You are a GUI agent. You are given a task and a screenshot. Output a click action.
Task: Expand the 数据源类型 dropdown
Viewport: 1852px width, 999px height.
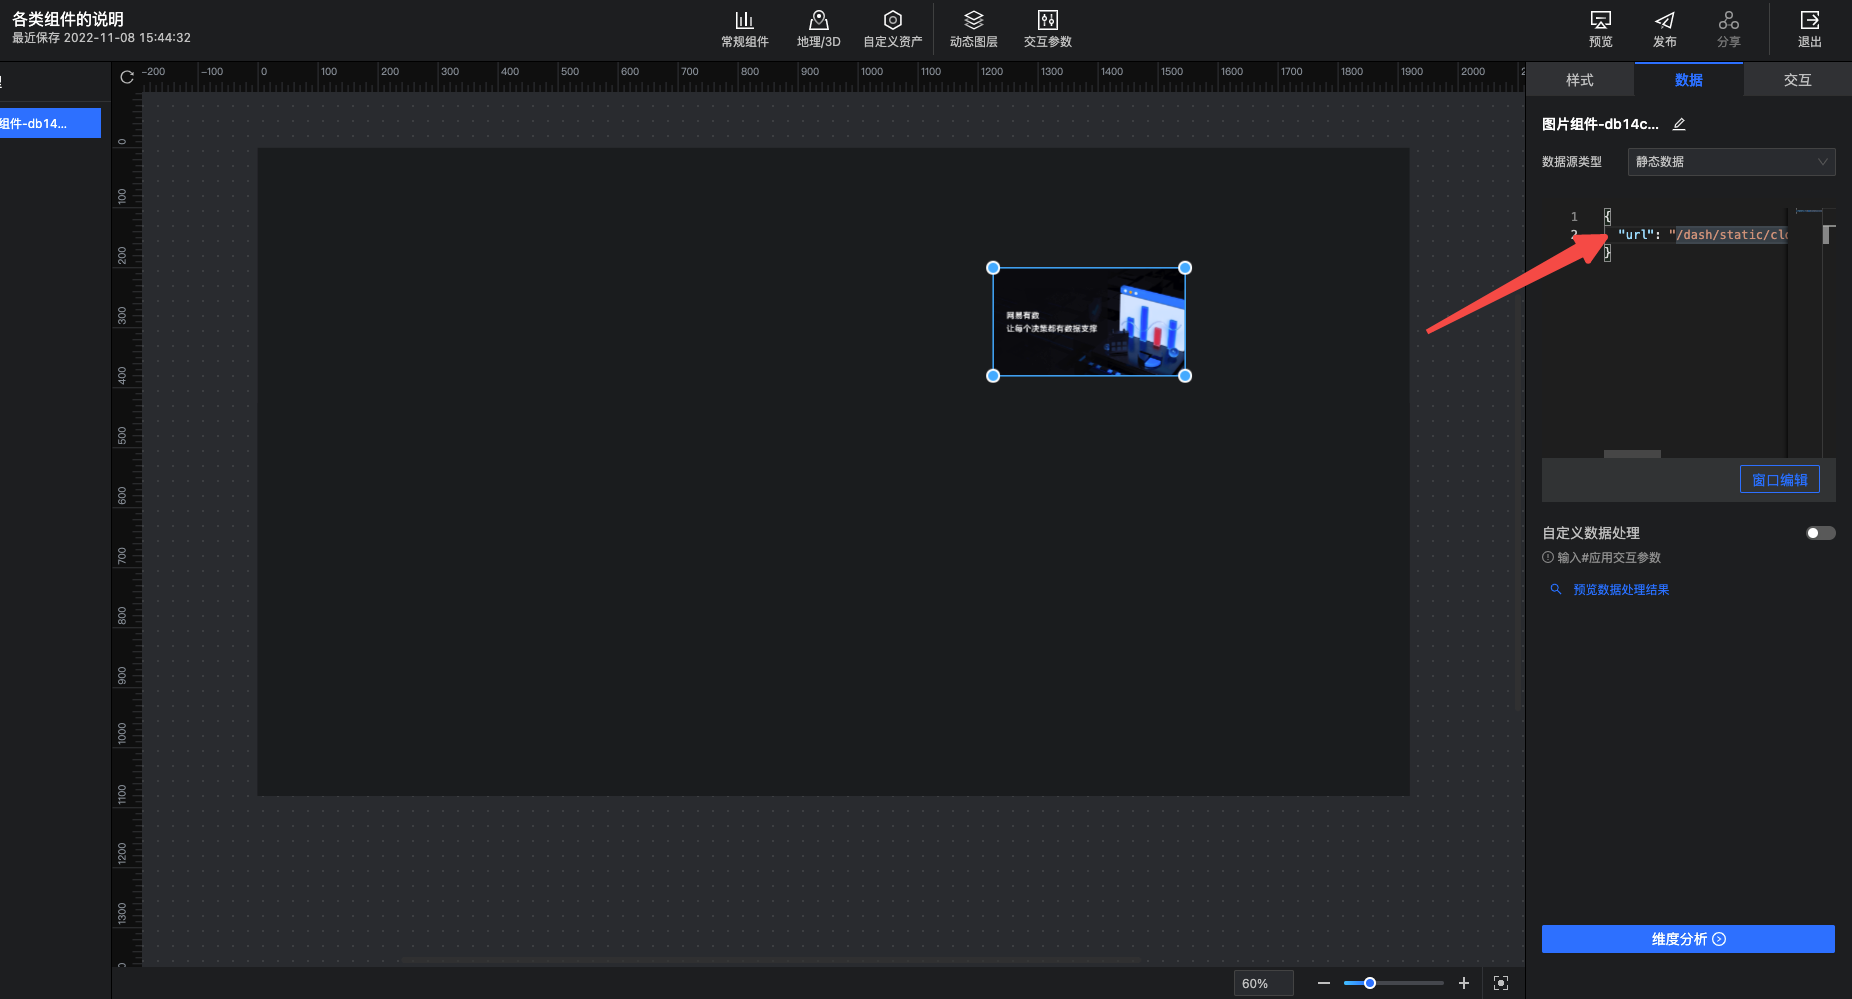pyautogui.click(x=1730, y=162)
